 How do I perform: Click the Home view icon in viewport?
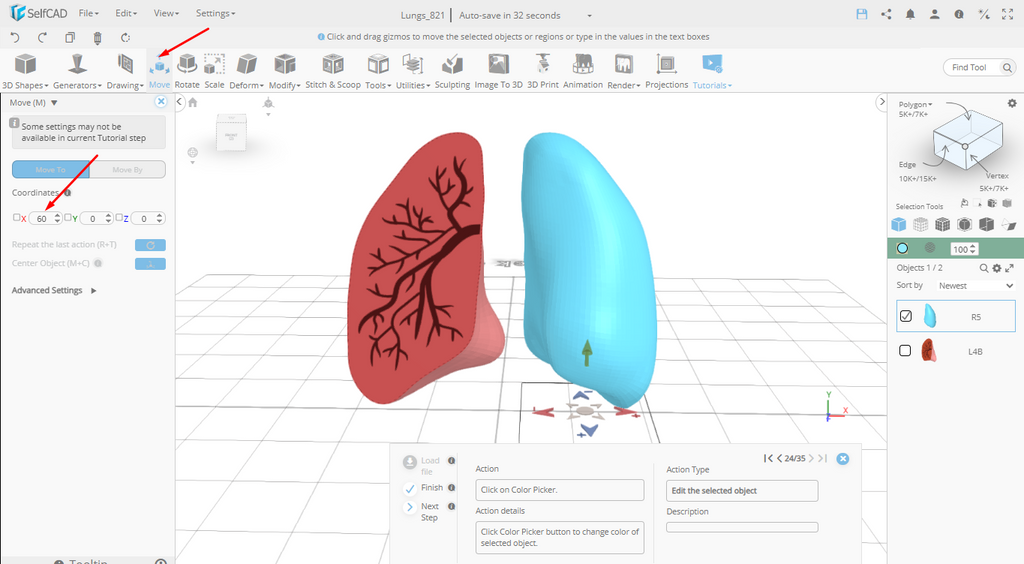pyautogui.click(x=193, y=102)
